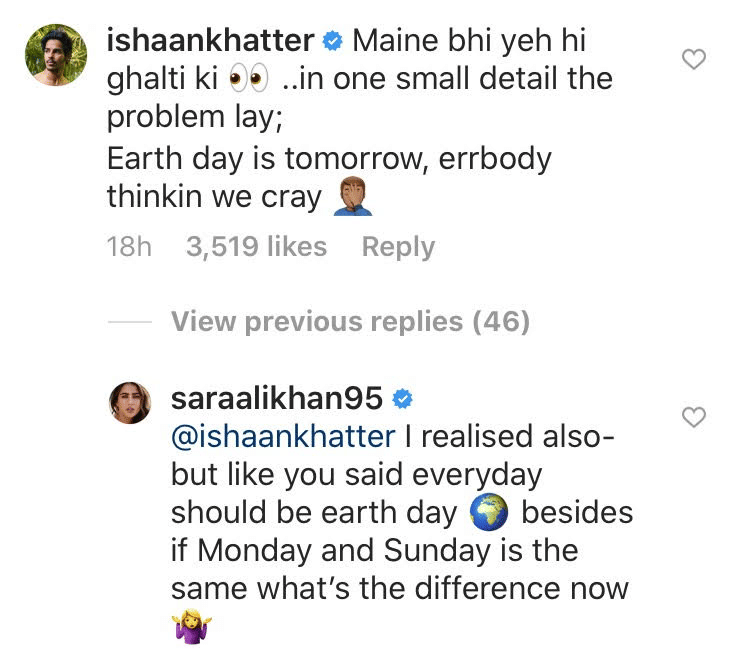The image size is (750, 659).
Task: Follow the @ishaankhatter mention in the reply
Action: 283,436
